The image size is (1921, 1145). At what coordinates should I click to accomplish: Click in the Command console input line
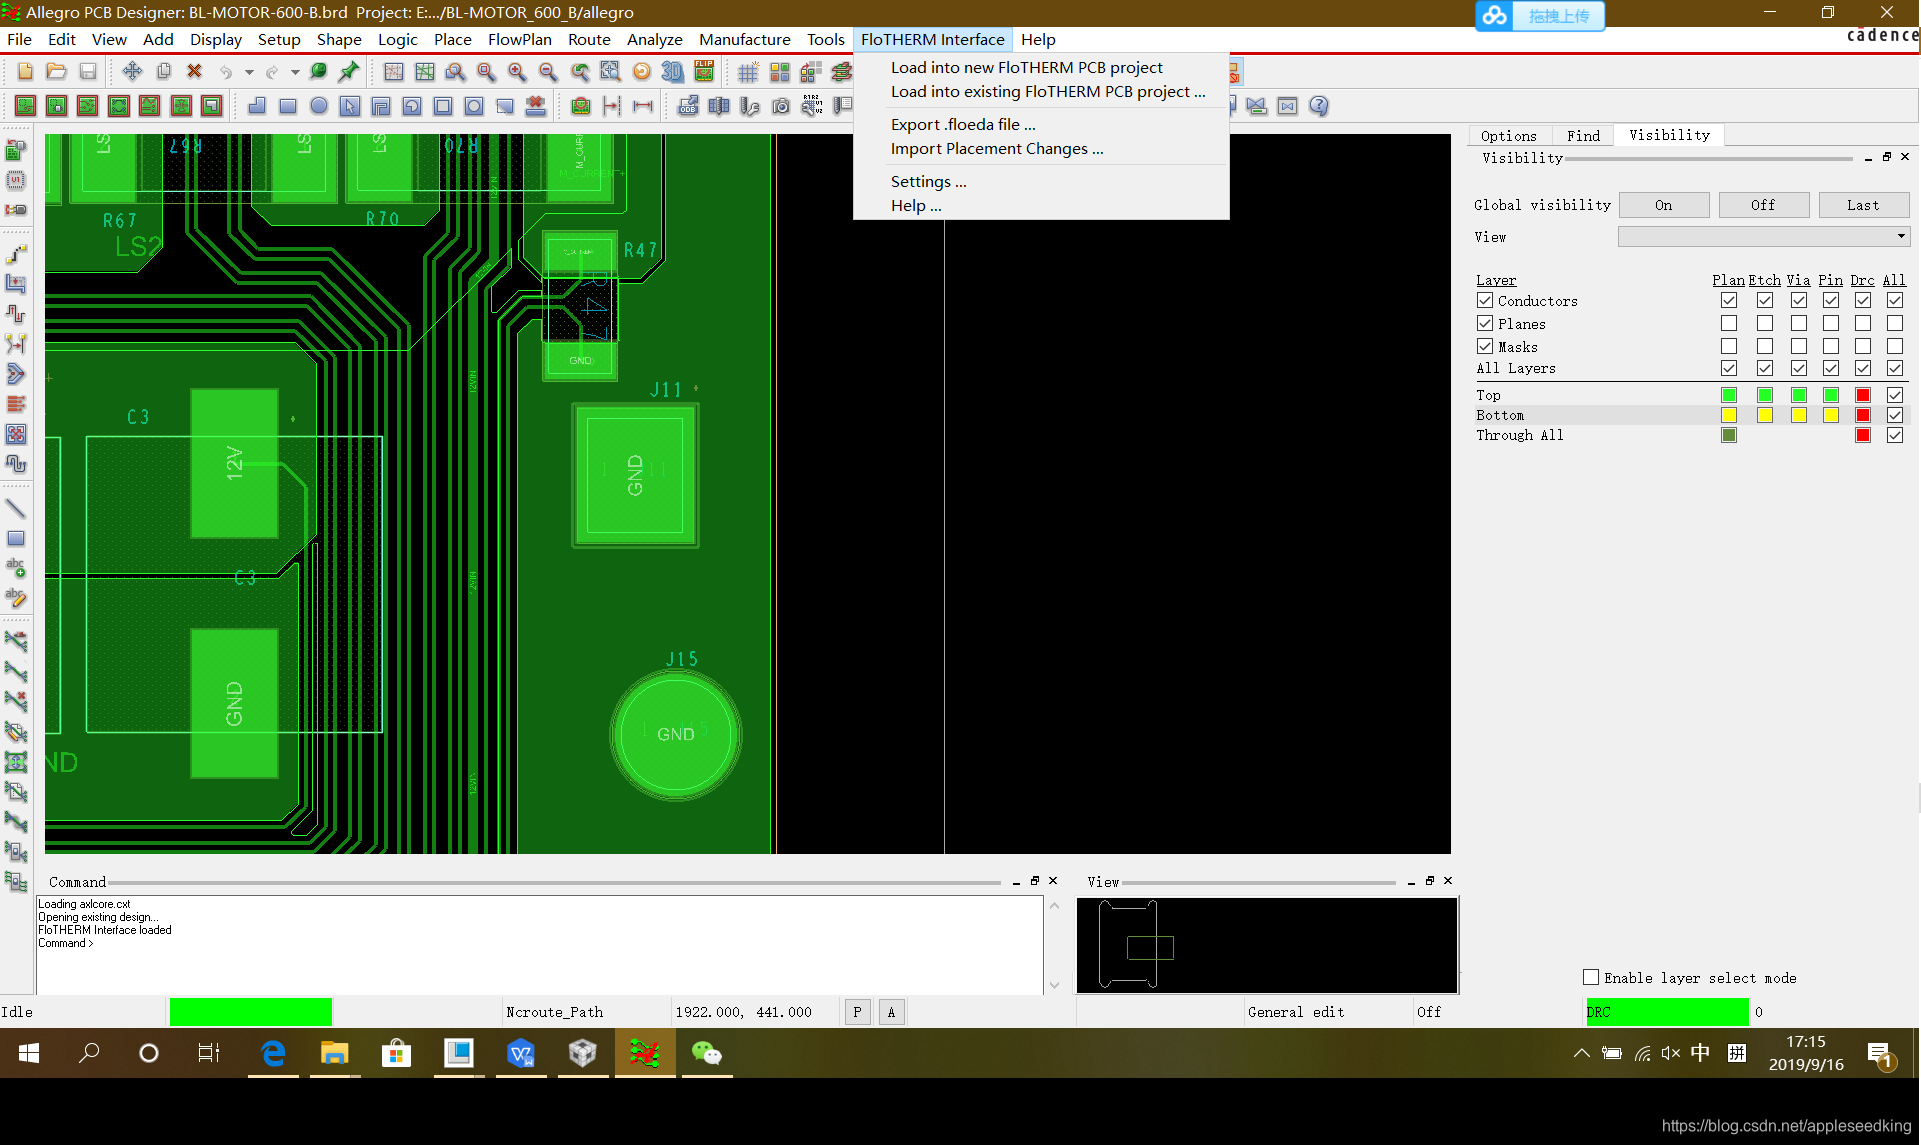click(540, 944)
